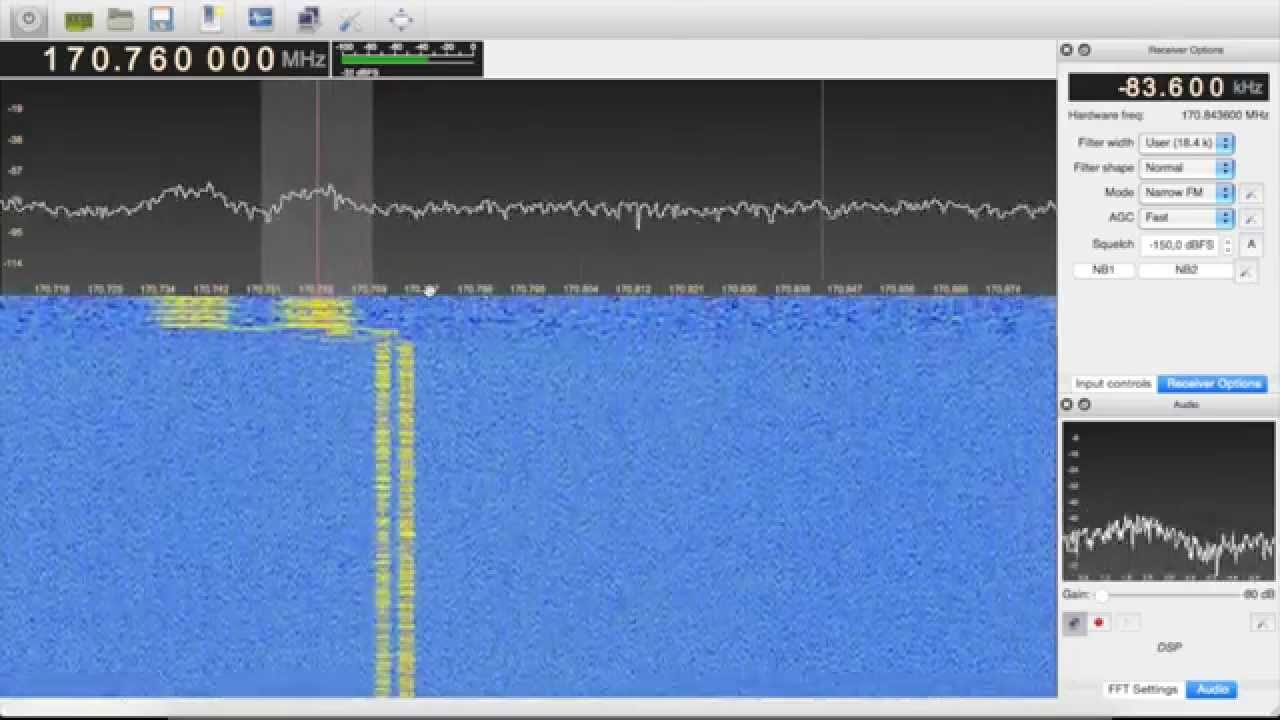Image resolution: width=1280 pixels, height=720 pixels.
Task: Expand the Filter shape dropdown
Action: point(1186,168)
